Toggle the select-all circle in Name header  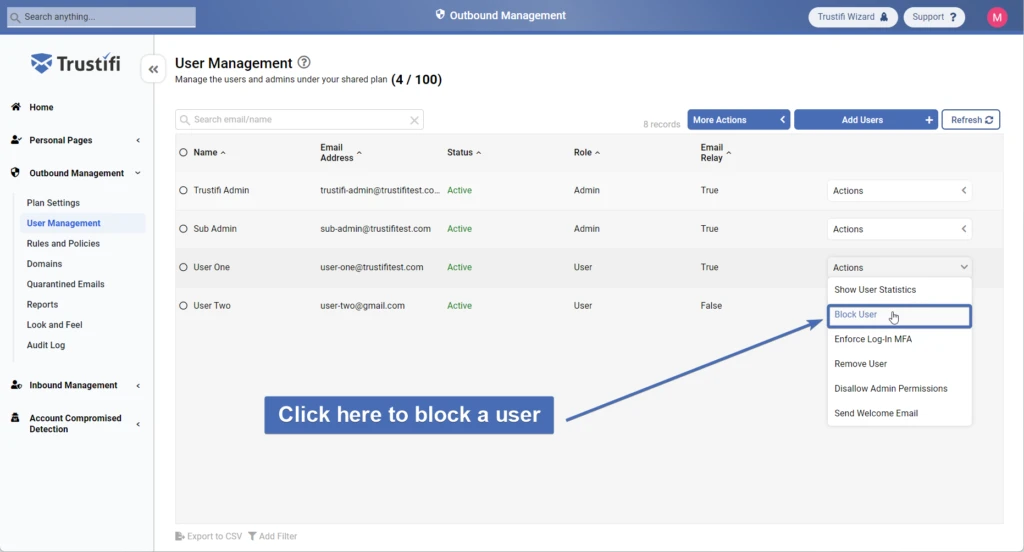(x=183, y=153)
